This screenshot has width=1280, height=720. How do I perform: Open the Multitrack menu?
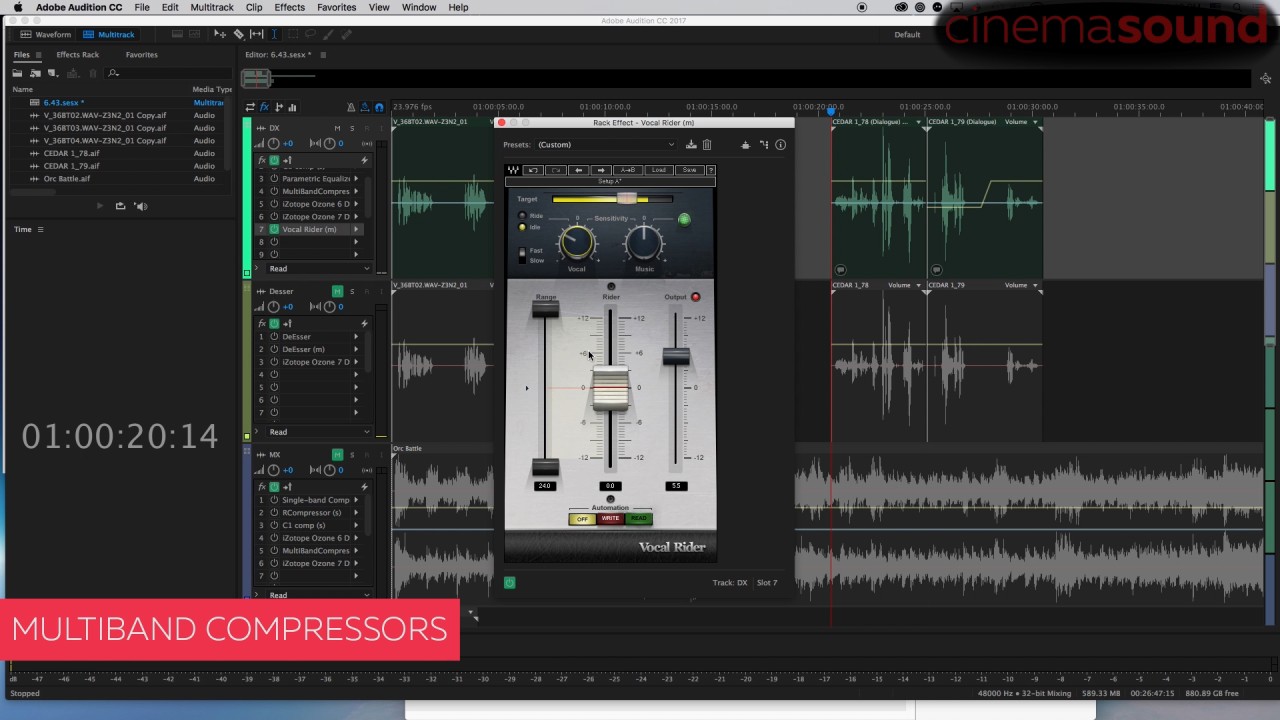tap(212, 7)
